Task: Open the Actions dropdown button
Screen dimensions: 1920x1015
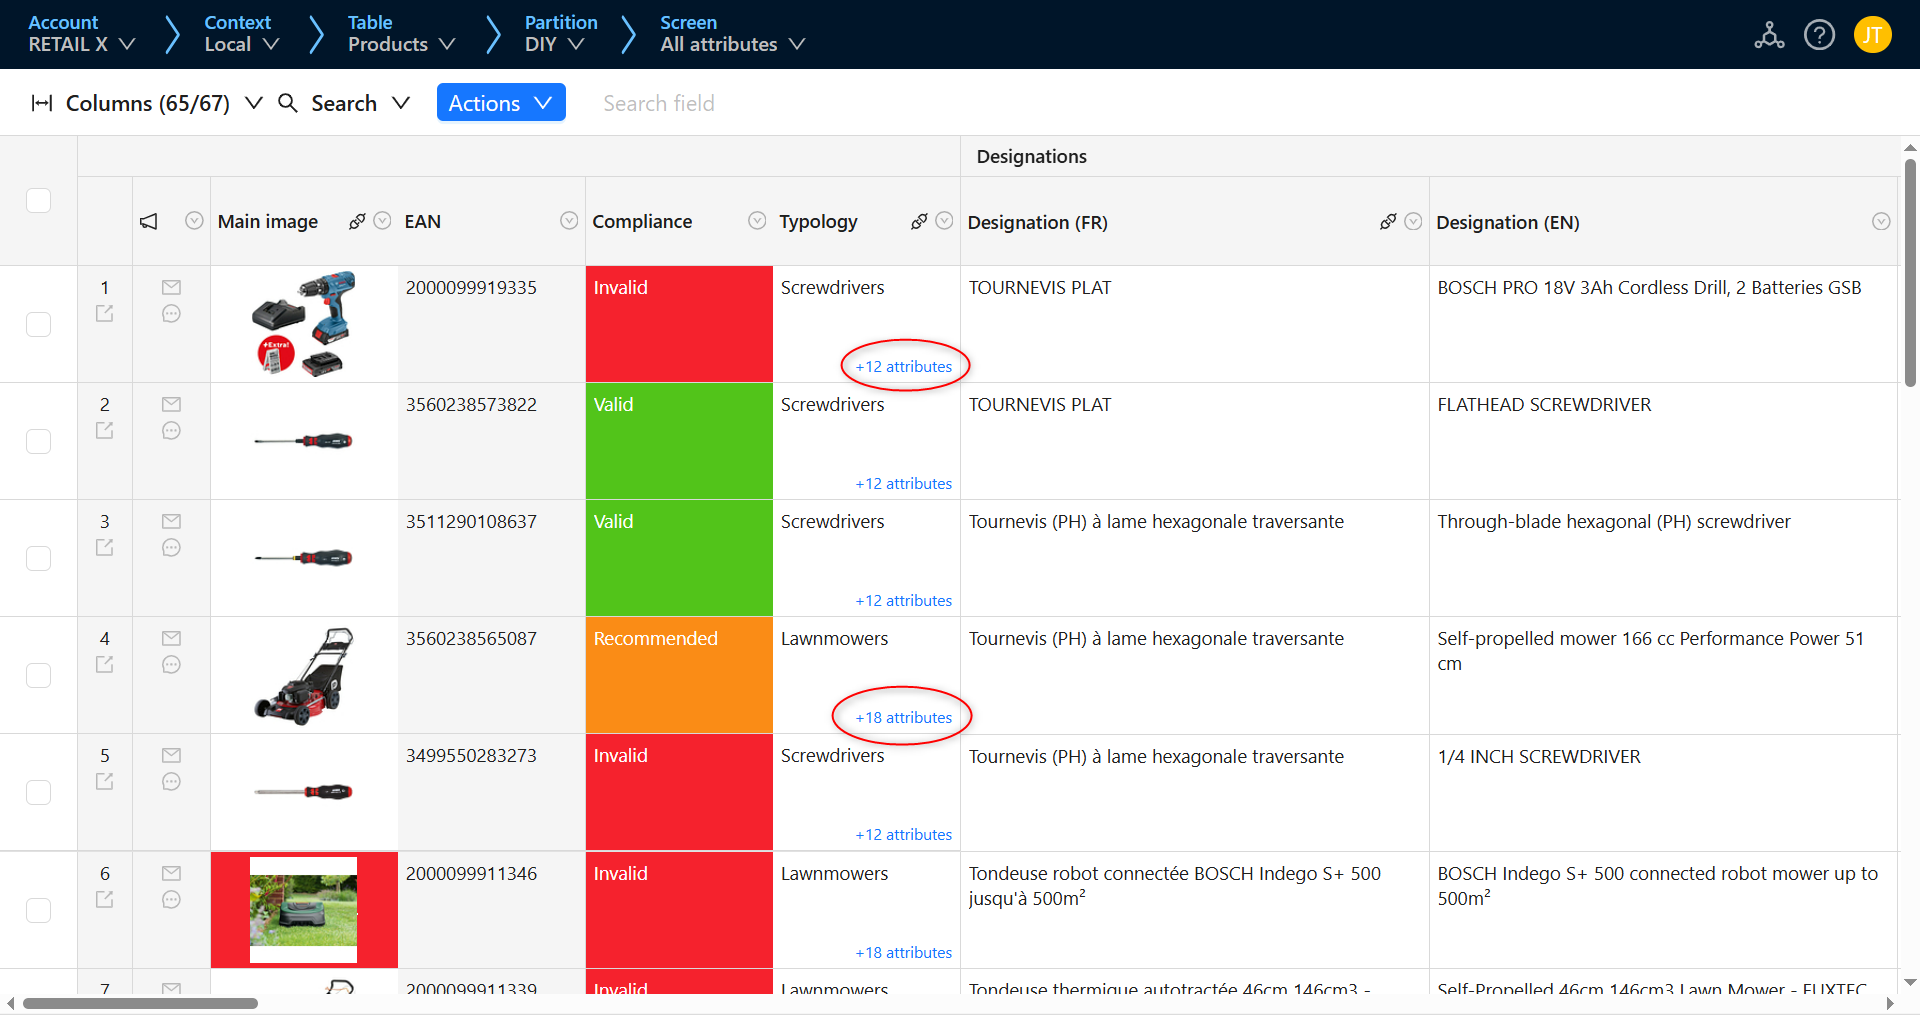Action: [500, 103]
